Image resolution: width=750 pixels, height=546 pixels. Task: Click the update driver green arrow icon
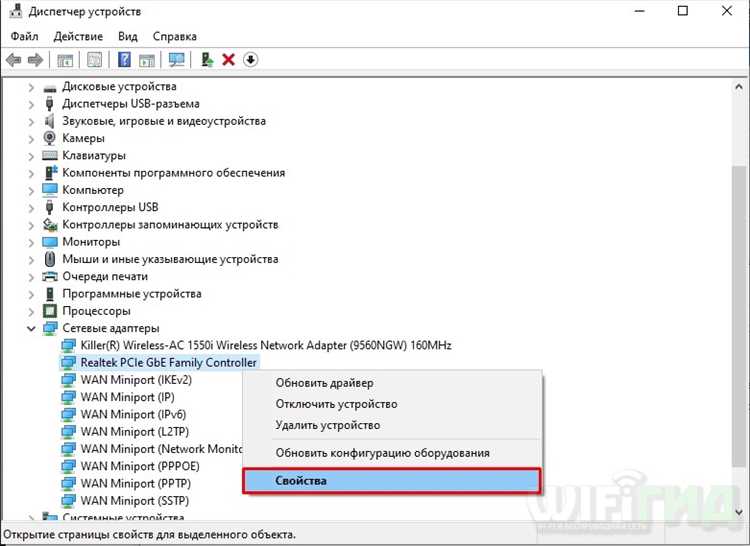coord(207,60)
